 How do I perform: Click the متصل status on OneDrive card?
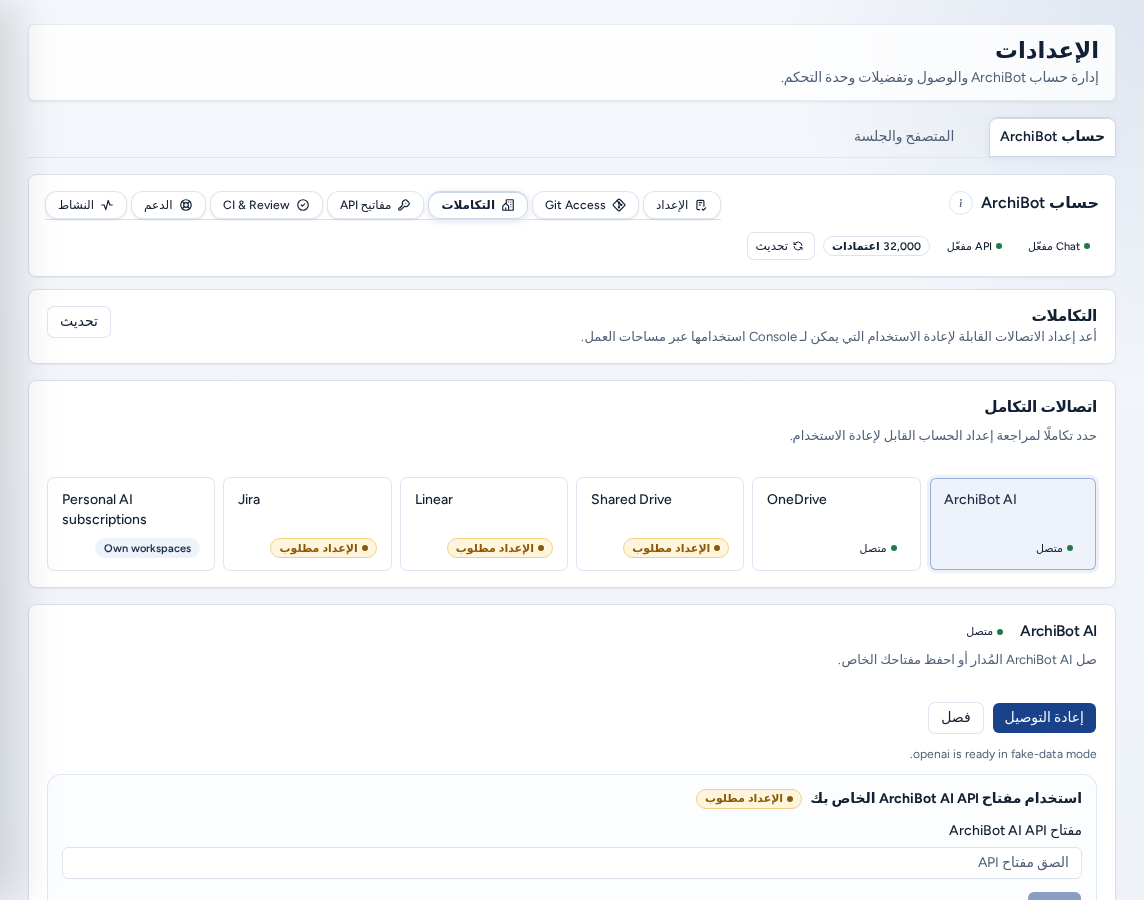click(878, 548)
